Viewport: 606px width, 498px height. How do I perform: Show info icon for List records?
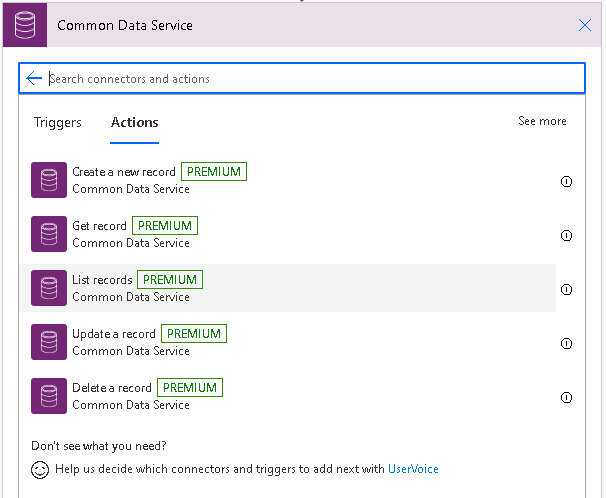click(x=566, y=289)
